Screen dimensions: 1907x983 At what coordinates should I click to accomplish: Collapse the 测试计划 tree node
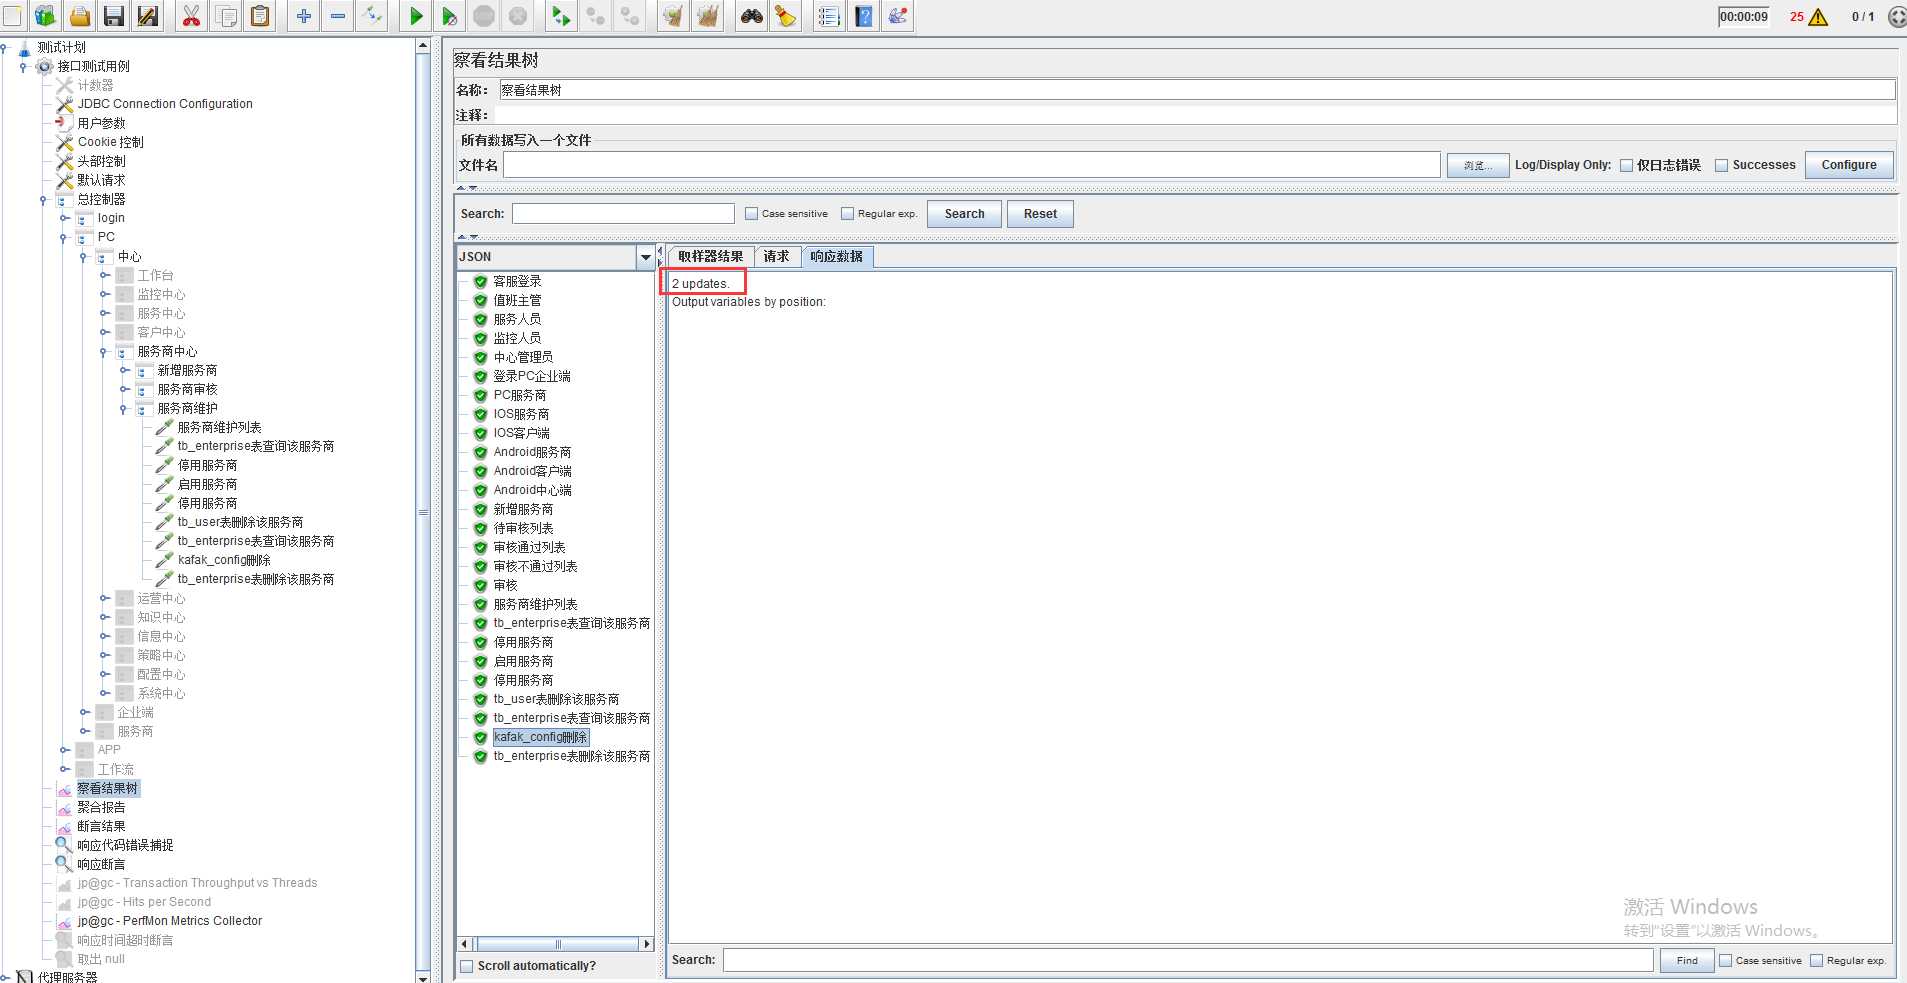[3, 47]
